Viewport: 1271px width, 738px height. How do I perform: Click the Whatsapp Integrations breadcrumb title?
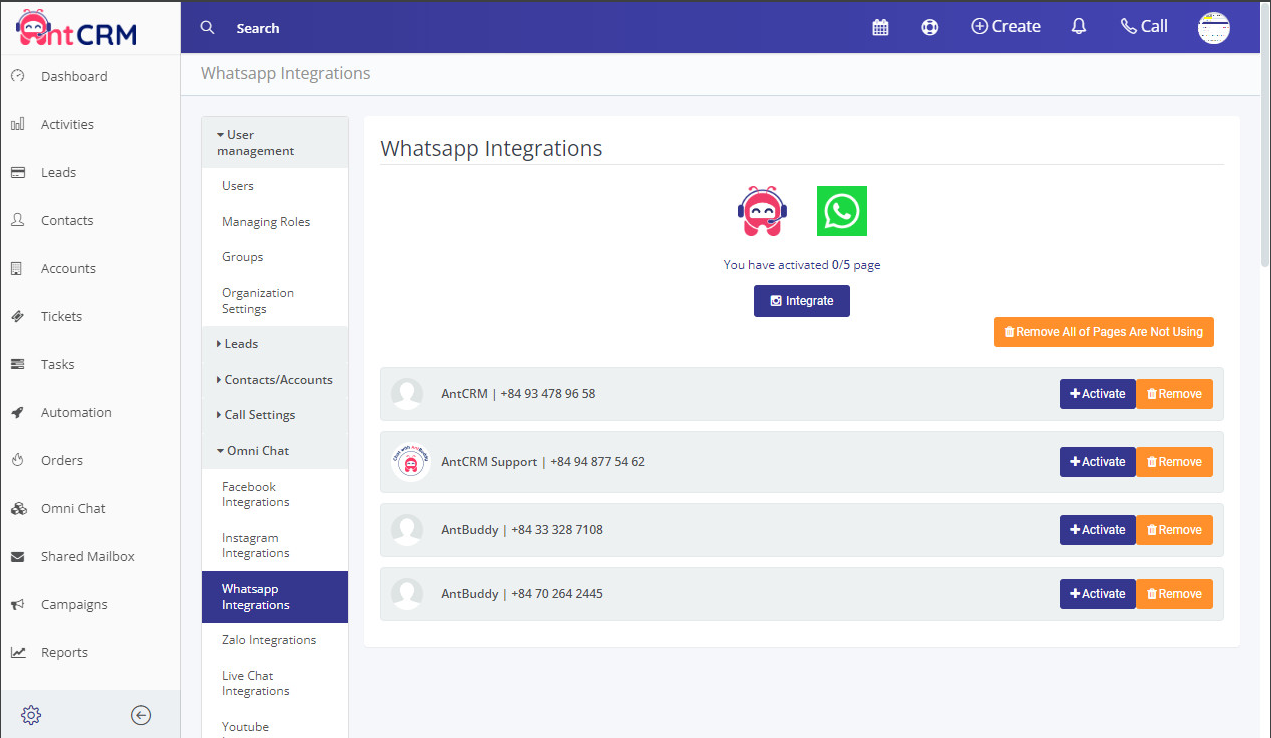coord(286,73)
